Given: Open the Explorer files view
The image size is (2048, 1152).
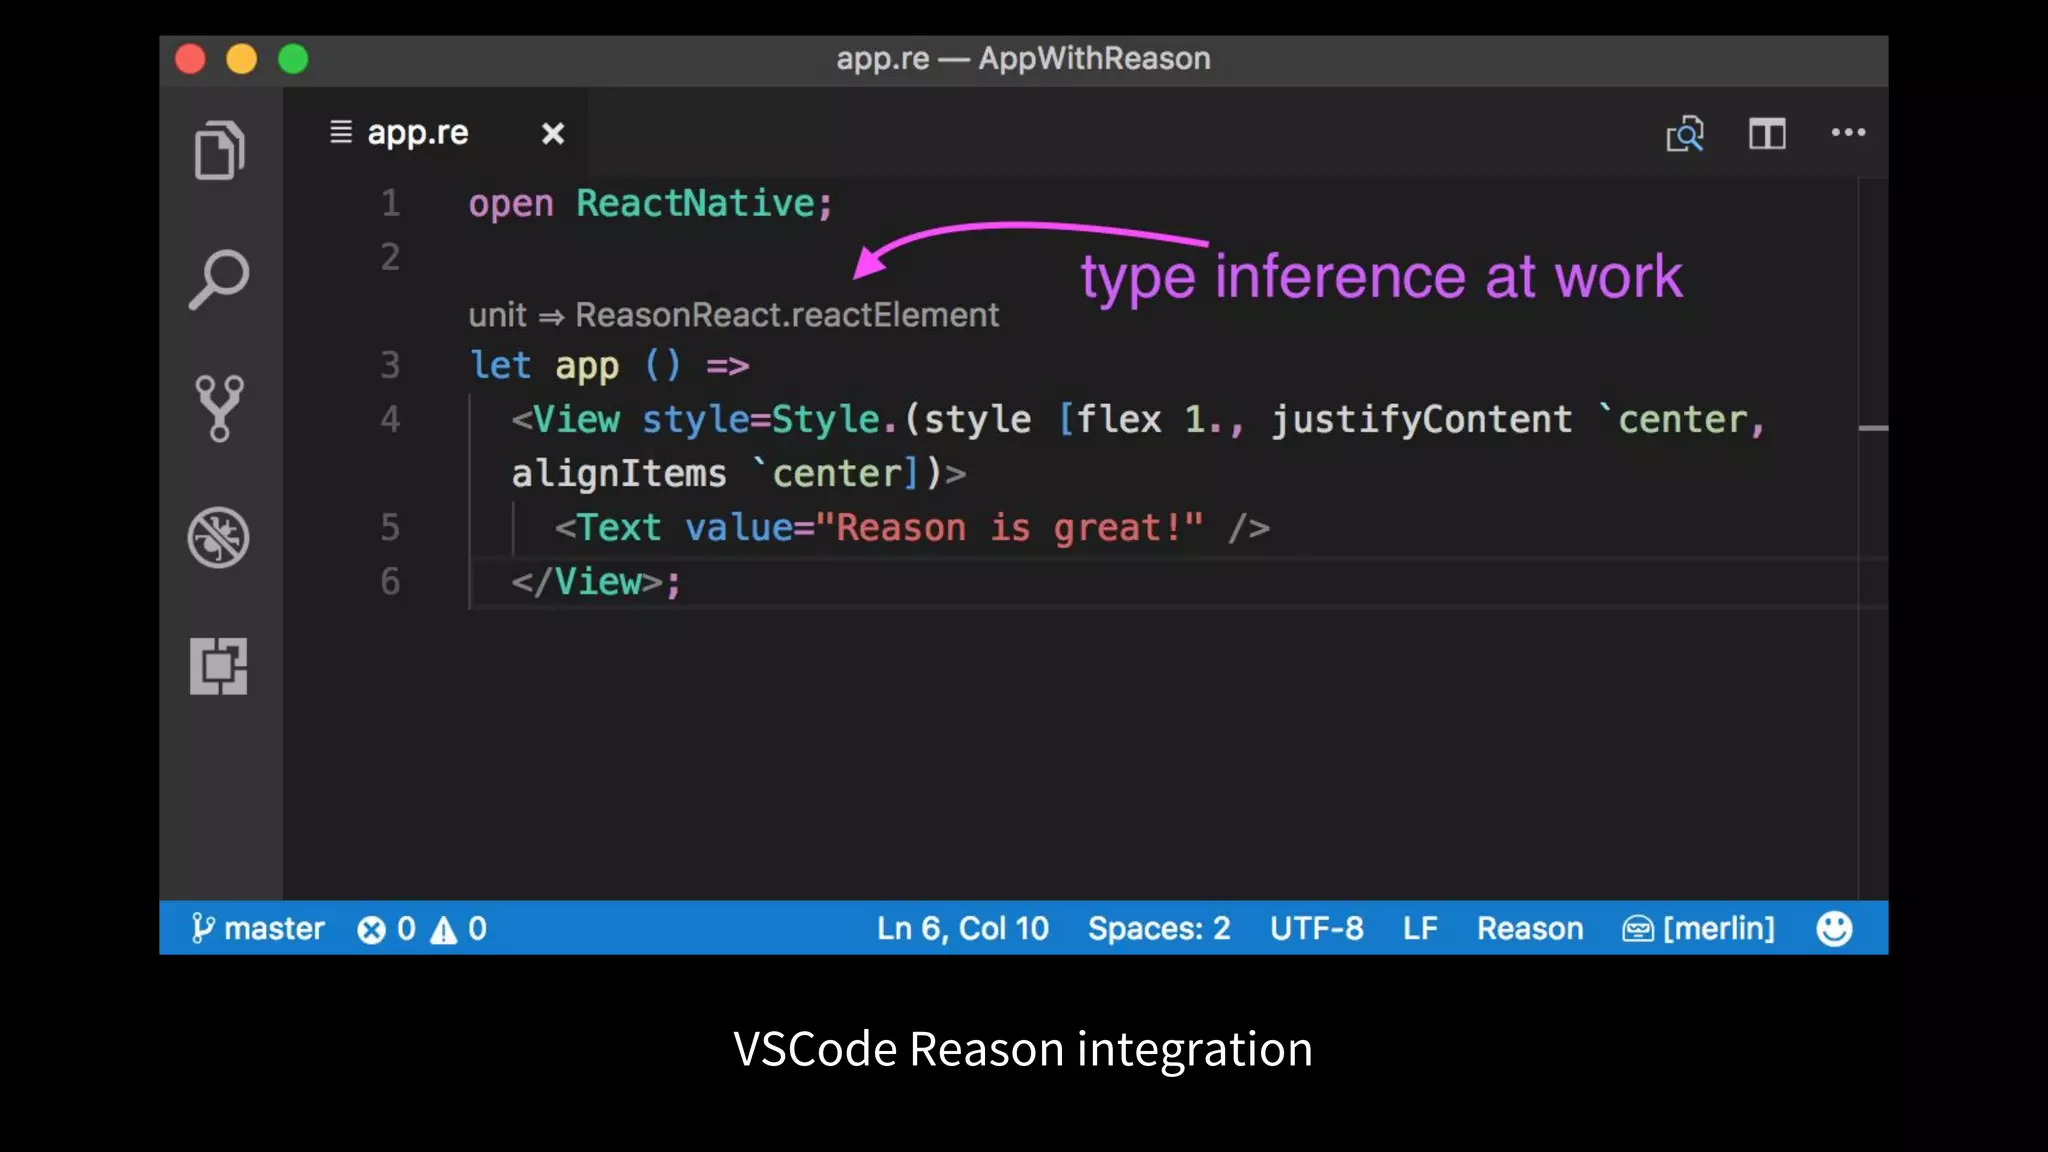Looking at the screenshot, I should pyautogui.click(x=219, y=150).
